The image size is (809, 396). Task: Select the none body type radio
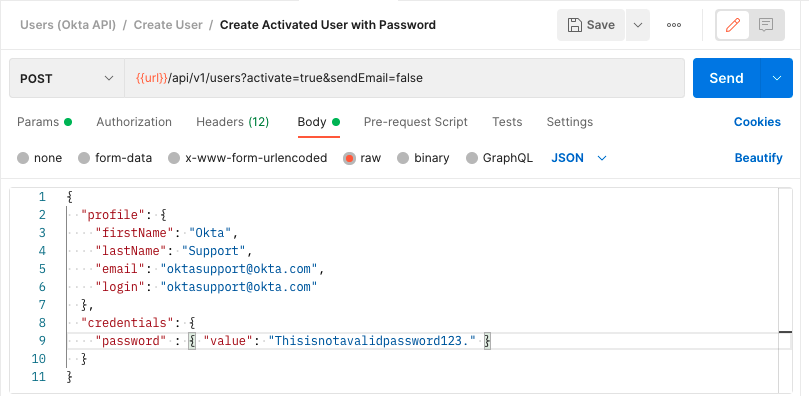23,158
